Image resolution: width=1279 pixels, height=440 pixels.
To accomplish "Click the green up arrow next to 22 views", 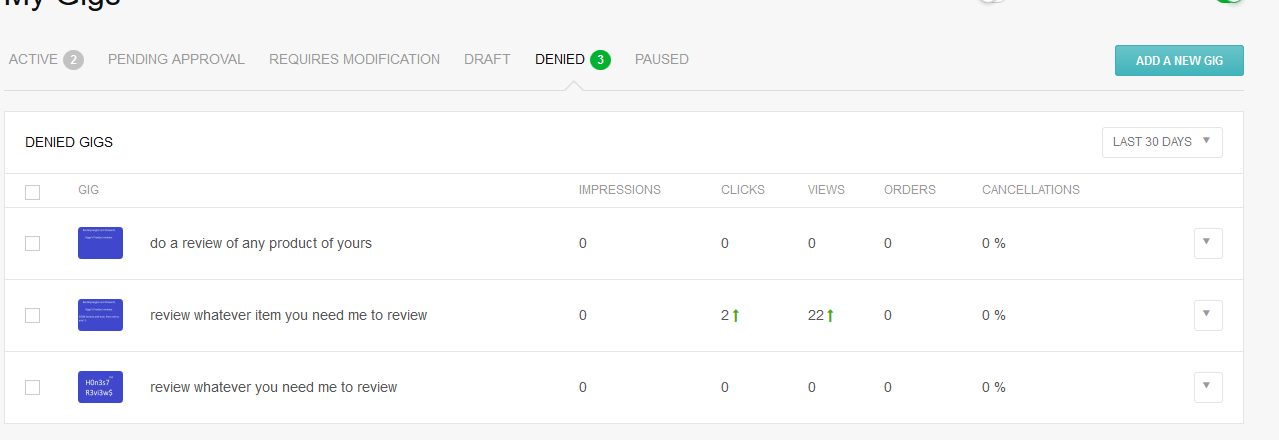I will pos(831,316).
